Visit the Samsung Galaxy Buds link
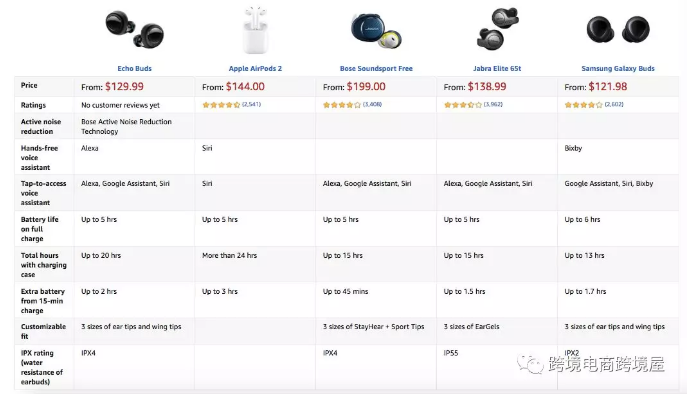This screenshot has width=695, height=400. point(618,68)
